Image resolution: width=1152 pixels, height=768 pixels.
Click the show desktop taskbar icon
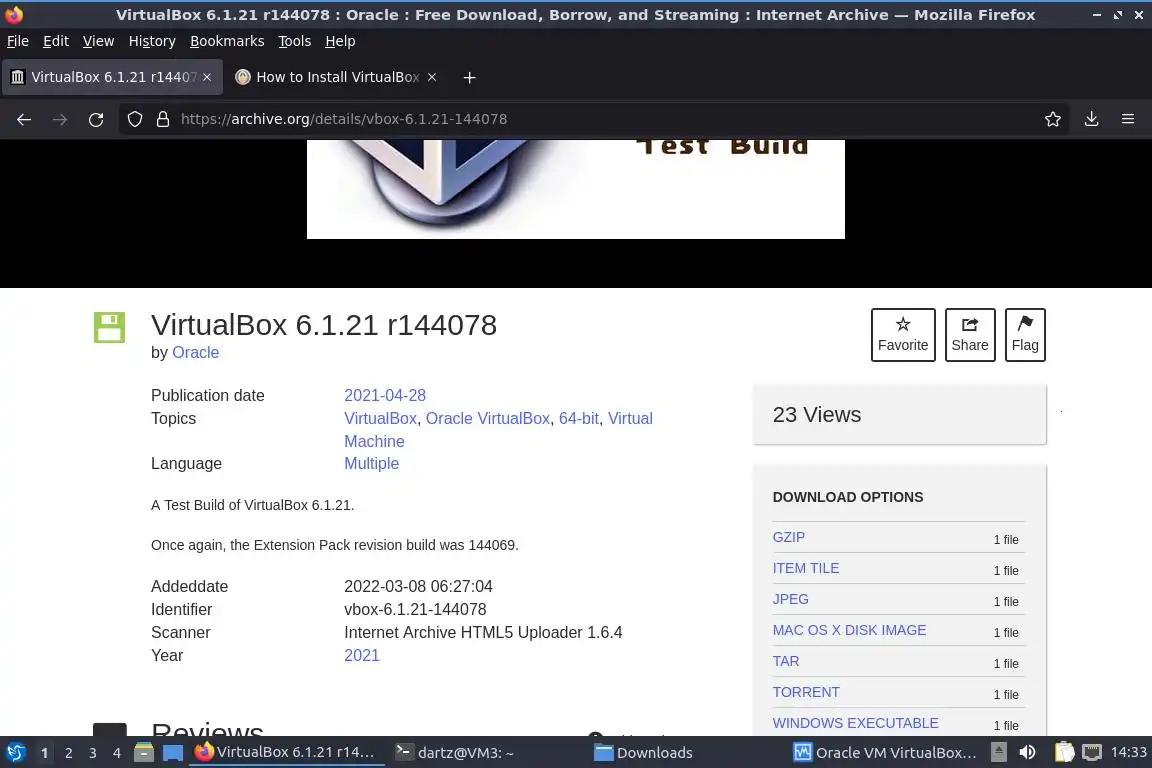click(173, 753)
